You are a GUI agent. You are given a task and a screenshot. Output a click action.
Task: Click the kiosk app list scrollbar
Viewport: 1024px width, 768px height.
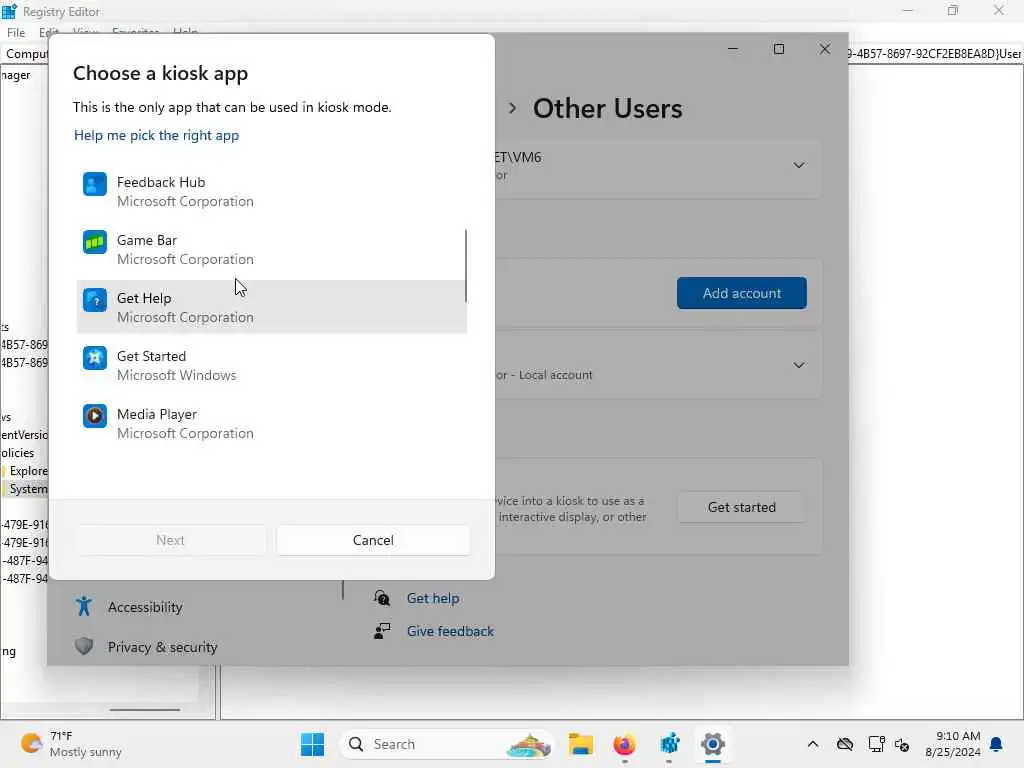click(x=466, y=265)
